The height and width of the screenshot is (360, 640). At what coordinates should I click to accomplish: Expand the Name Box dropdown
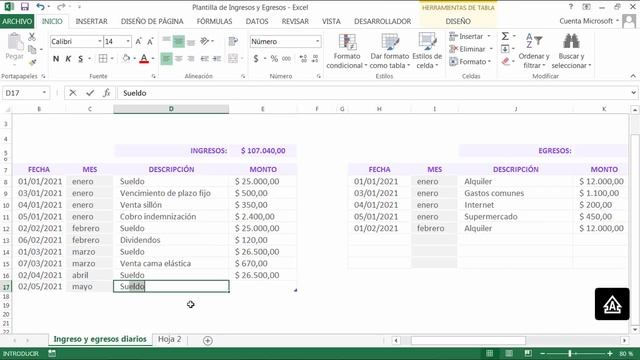click(44, 93)
